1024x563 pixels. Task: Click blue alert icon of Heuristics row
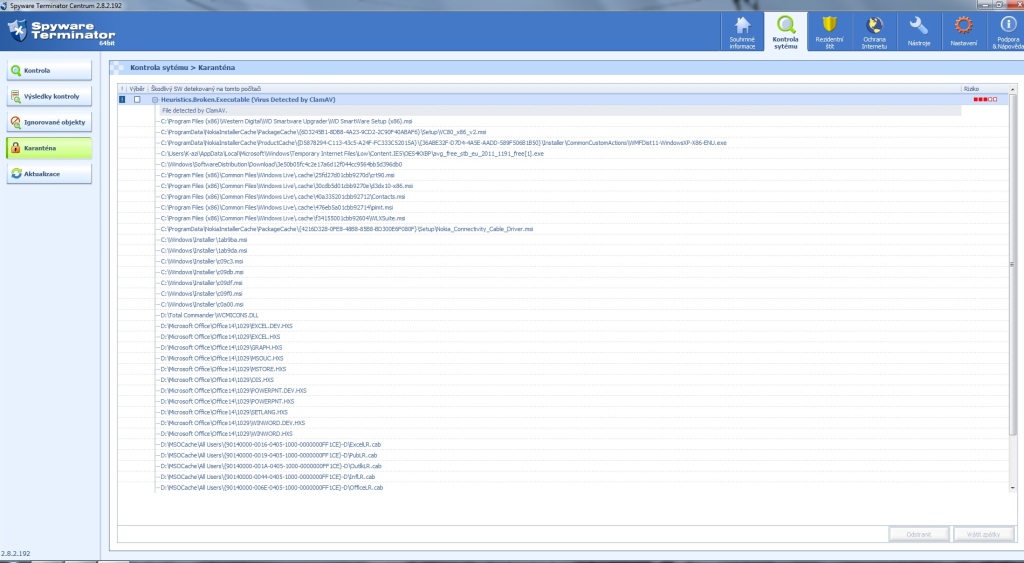122,100
